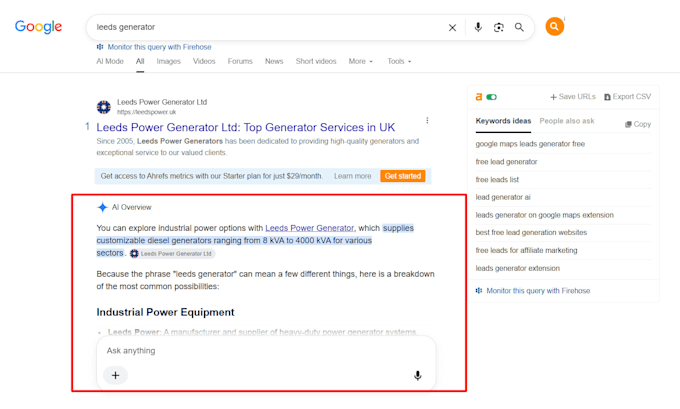Click keyword 'best free lead generation websites'
This screenshot has height=409, width=680.
click(x=531, y=232)
